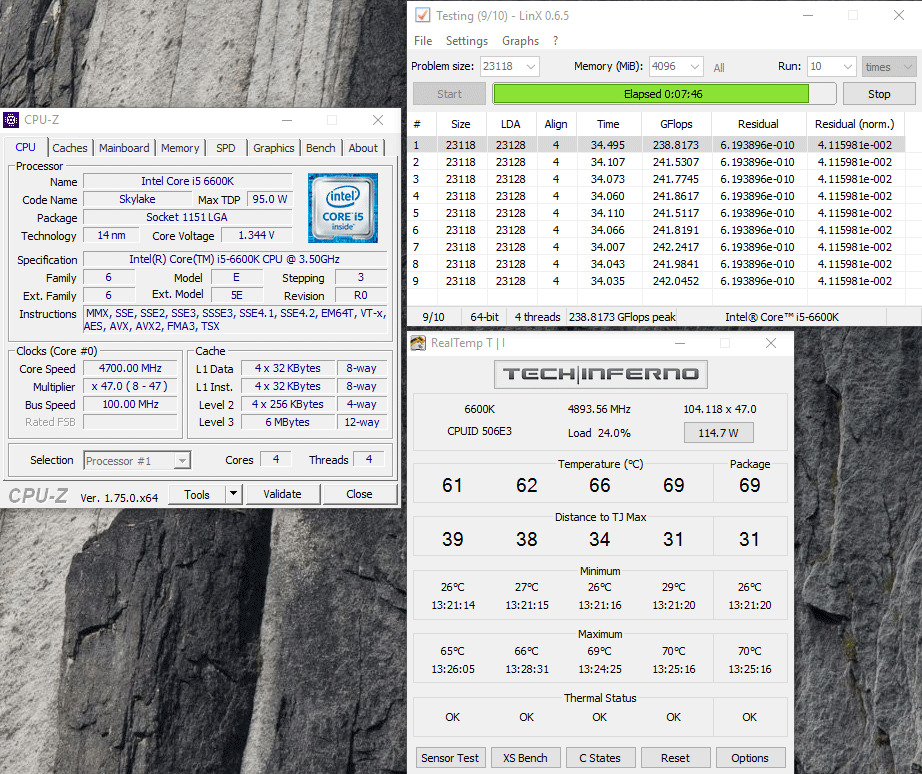Click the Level 3 cache 6 MBytes field

pos(288,422)
